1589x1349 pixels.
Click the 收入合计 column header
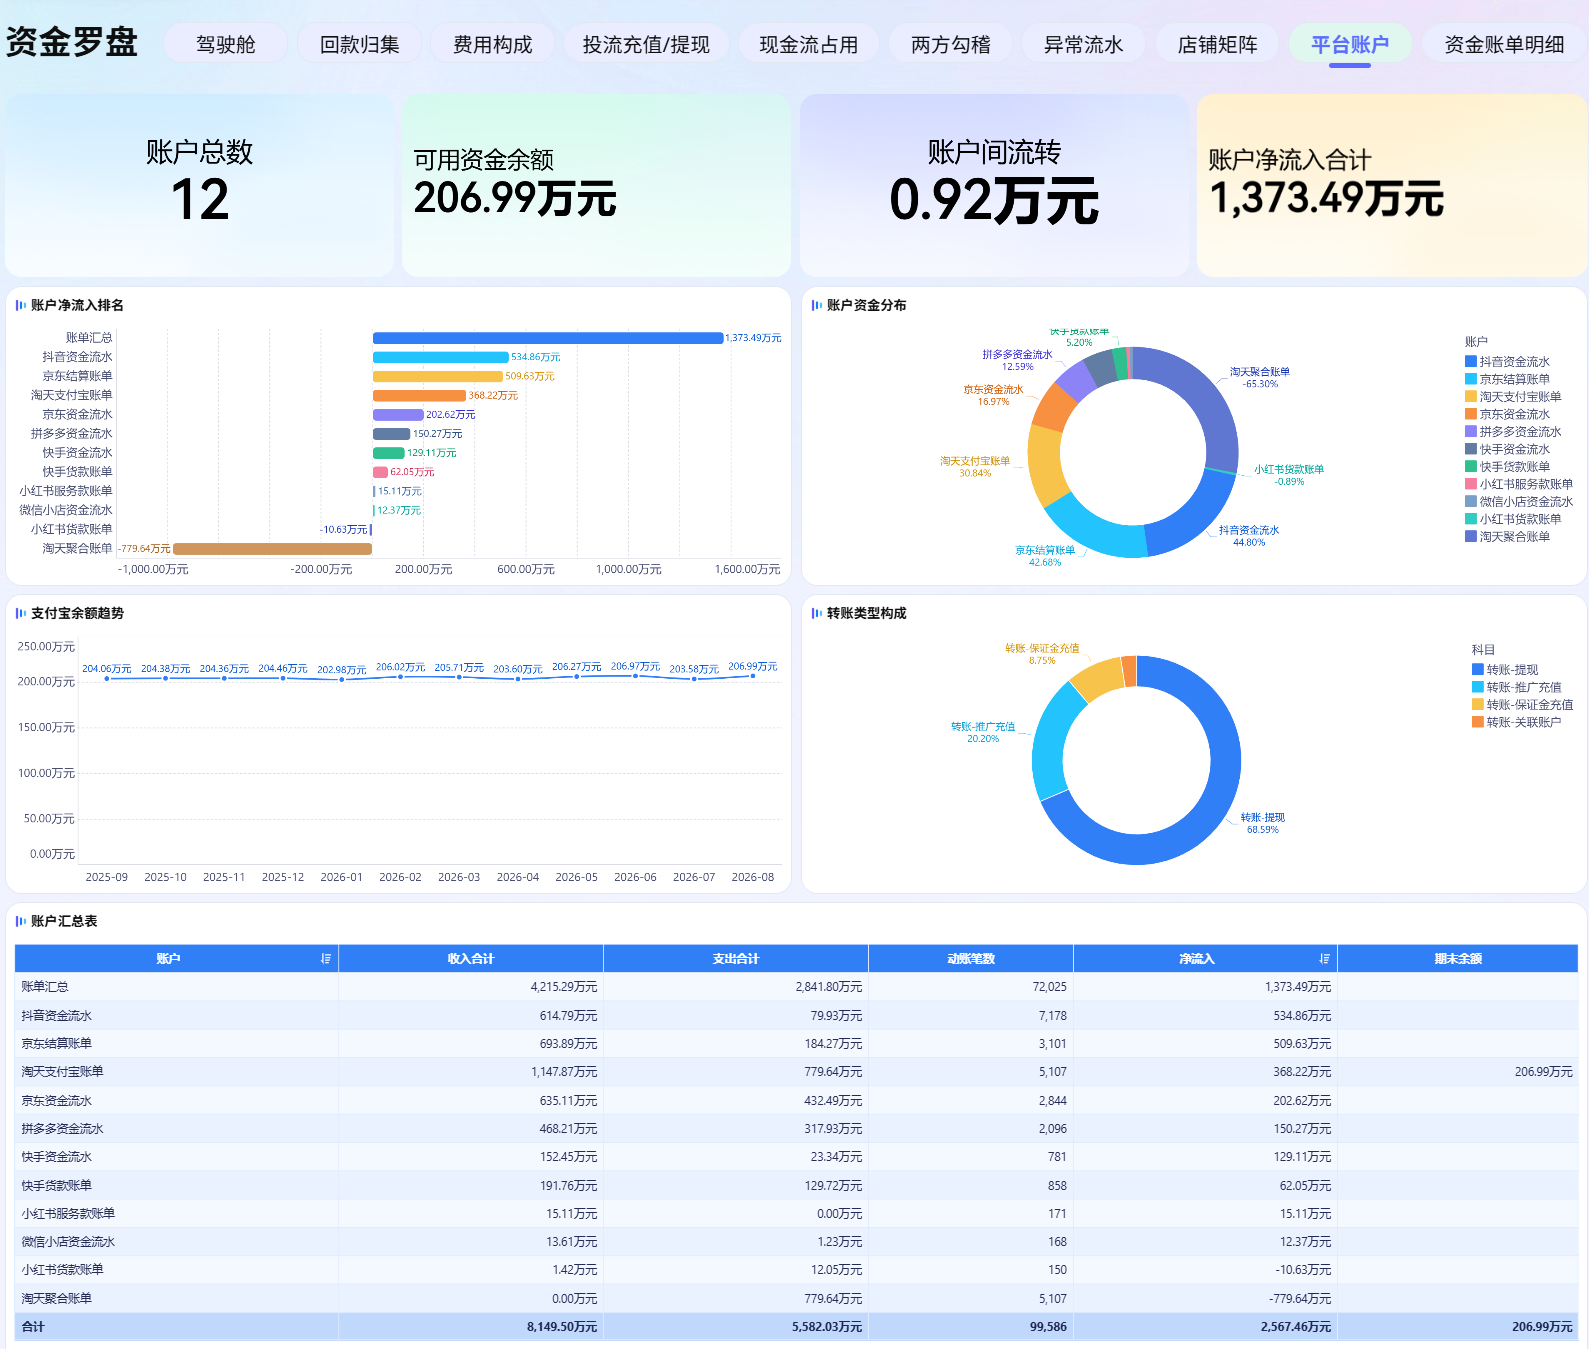point(471,959)
